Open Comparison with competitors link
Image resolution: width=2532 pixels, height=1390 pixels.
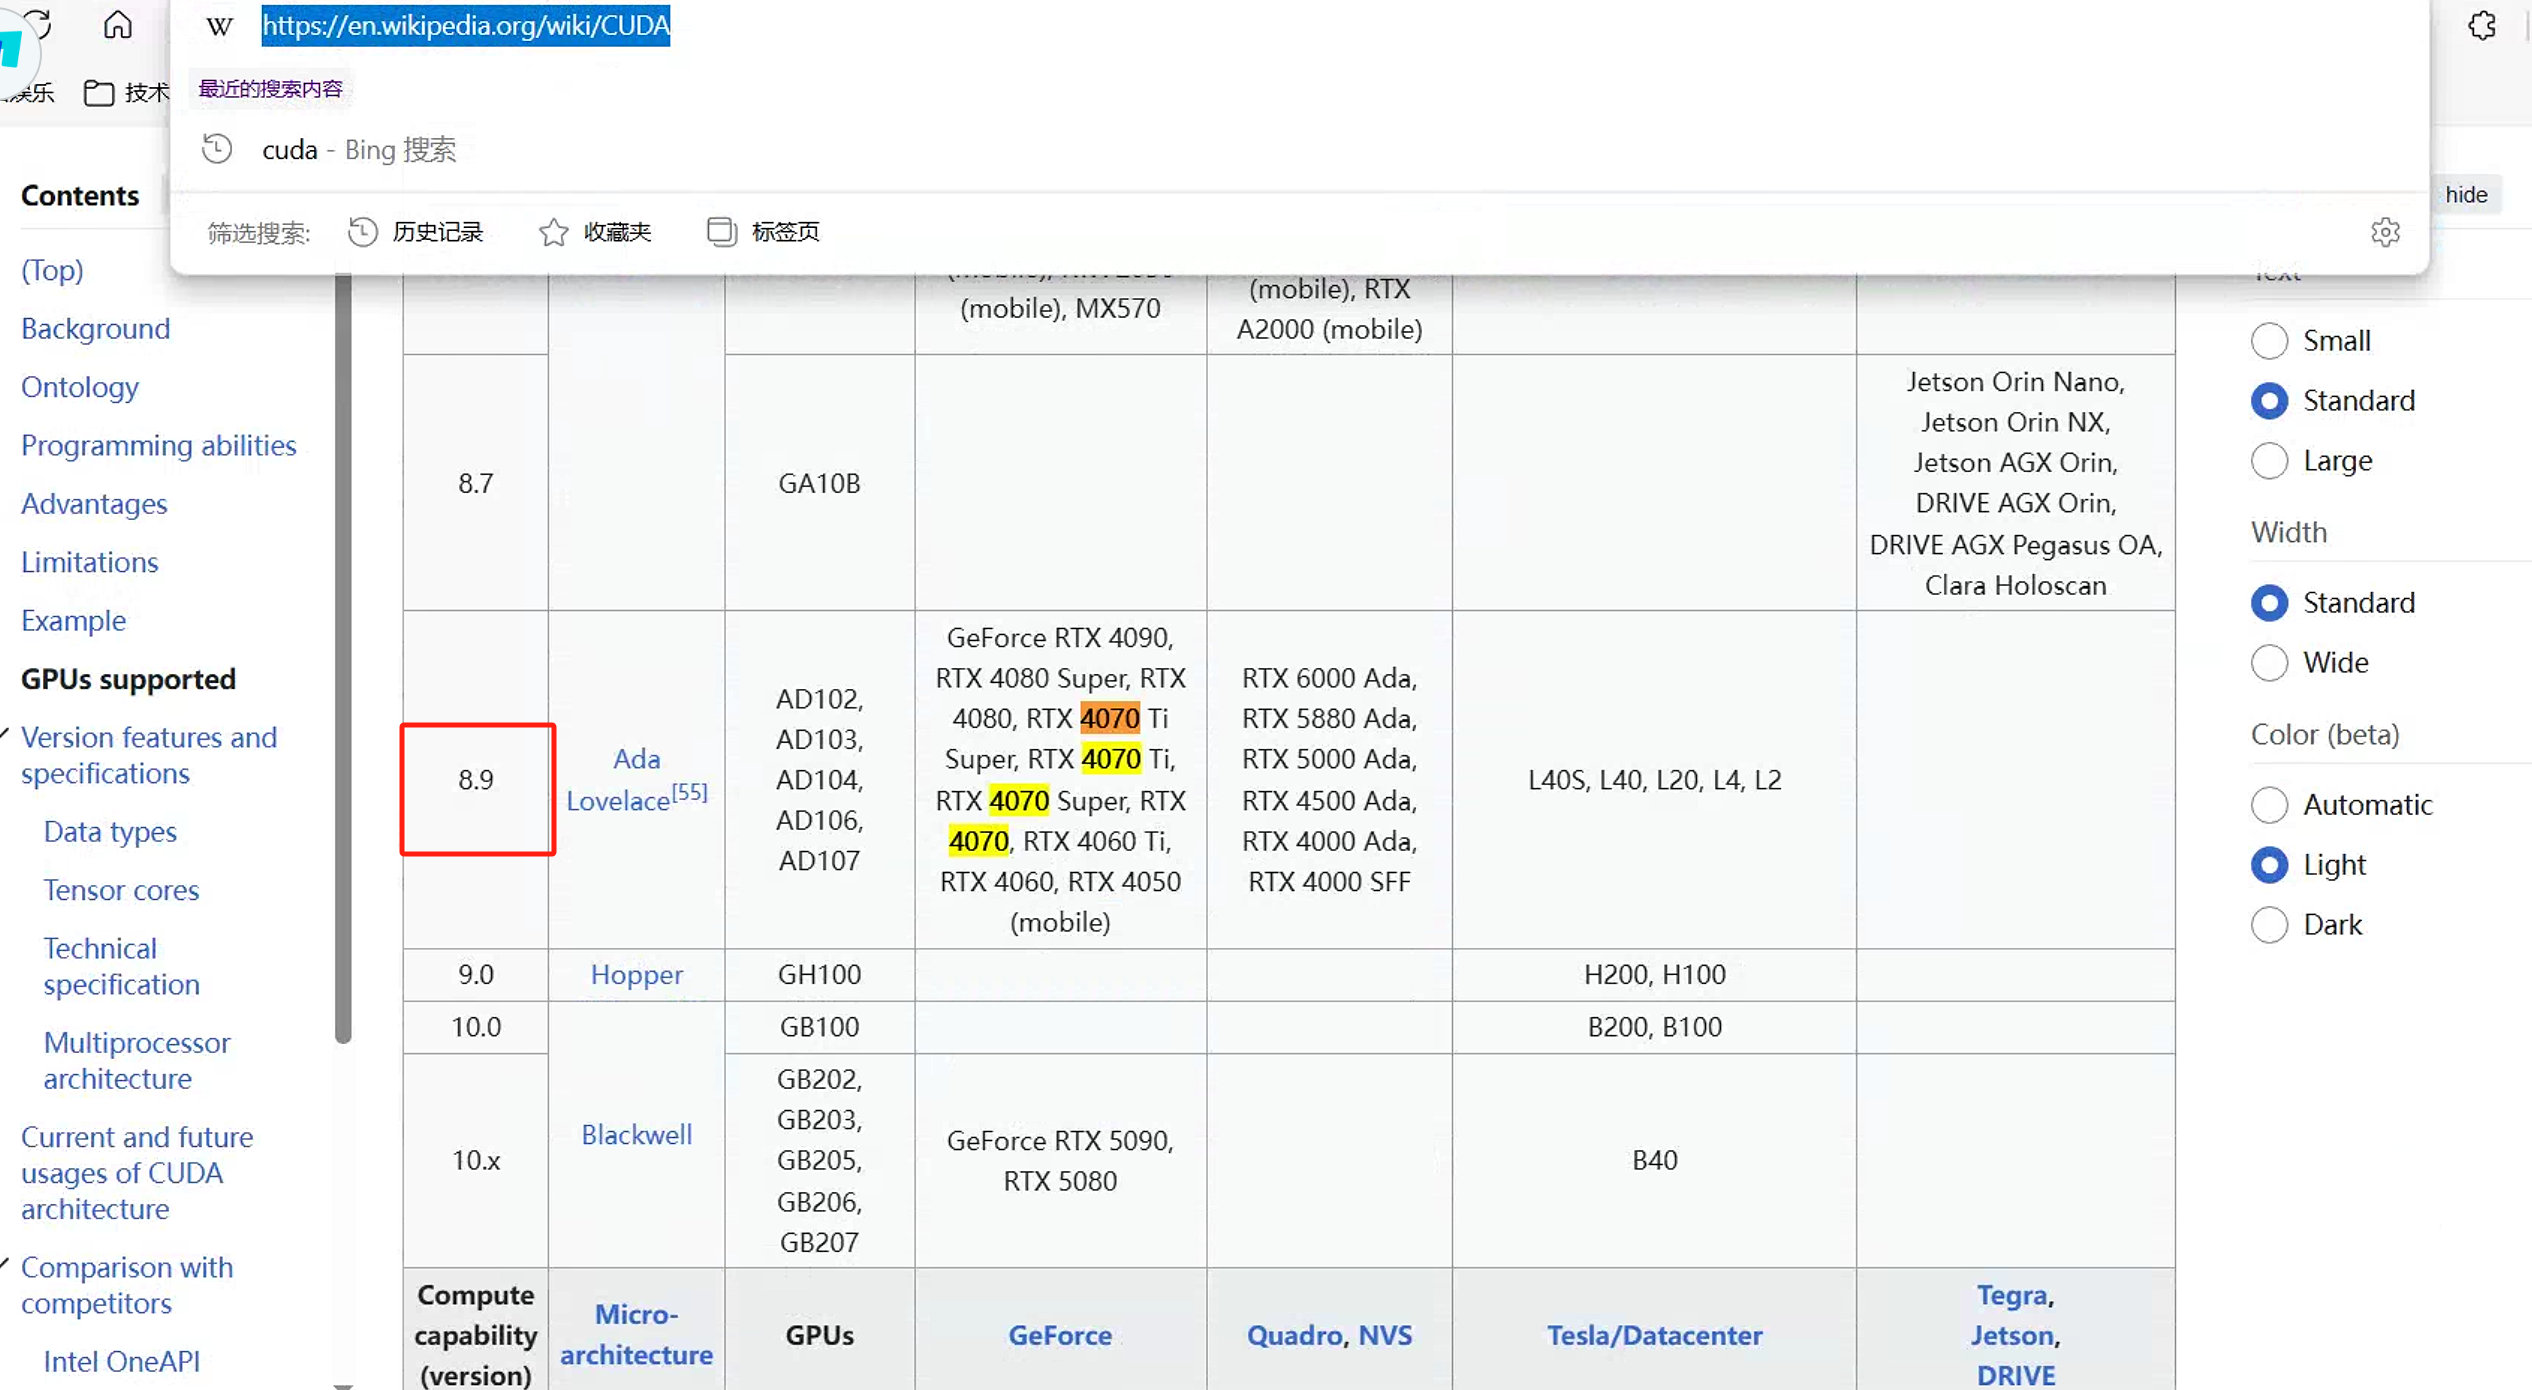tap(127, 1285)
